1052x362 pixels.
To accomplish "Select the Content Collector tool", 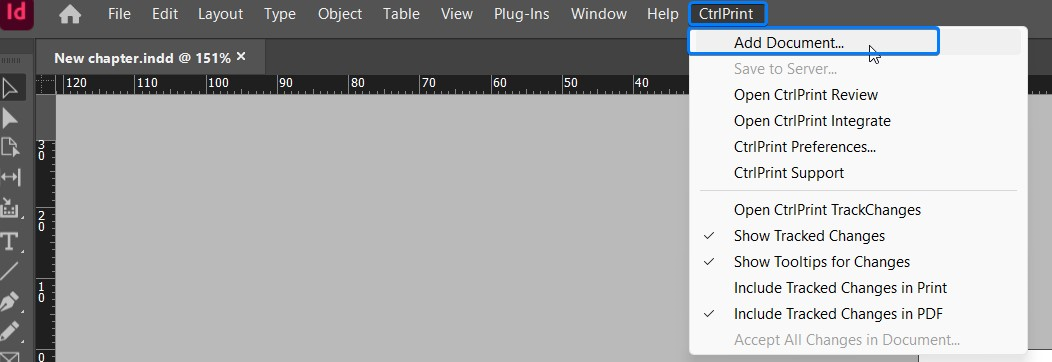I will (11, 207).
